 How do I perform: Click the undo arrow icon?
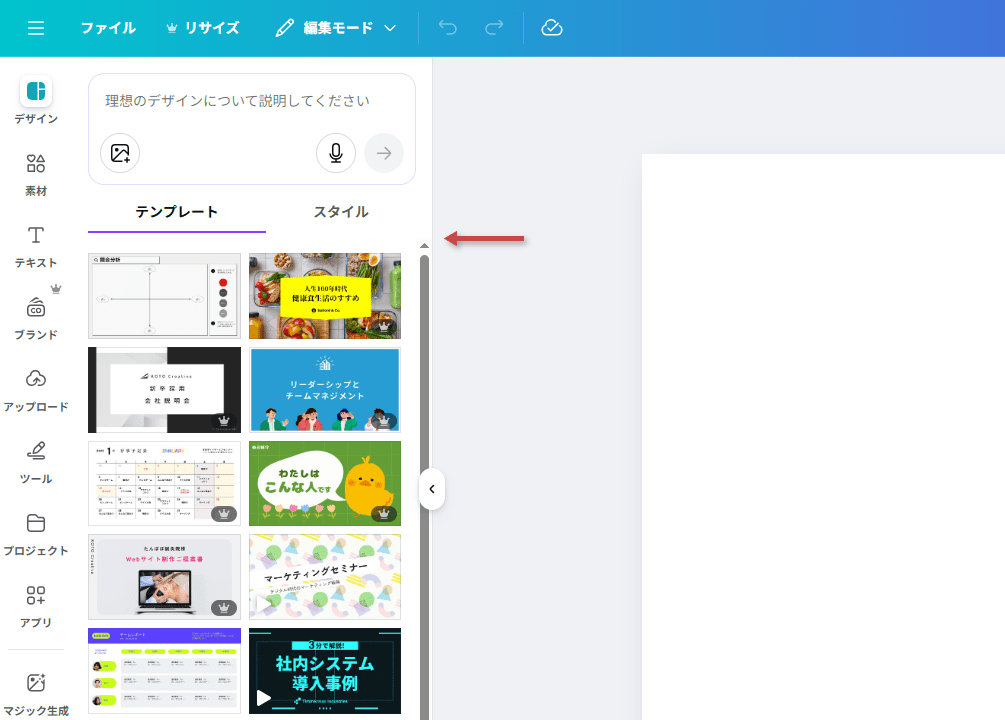click(x=447, y=28)
